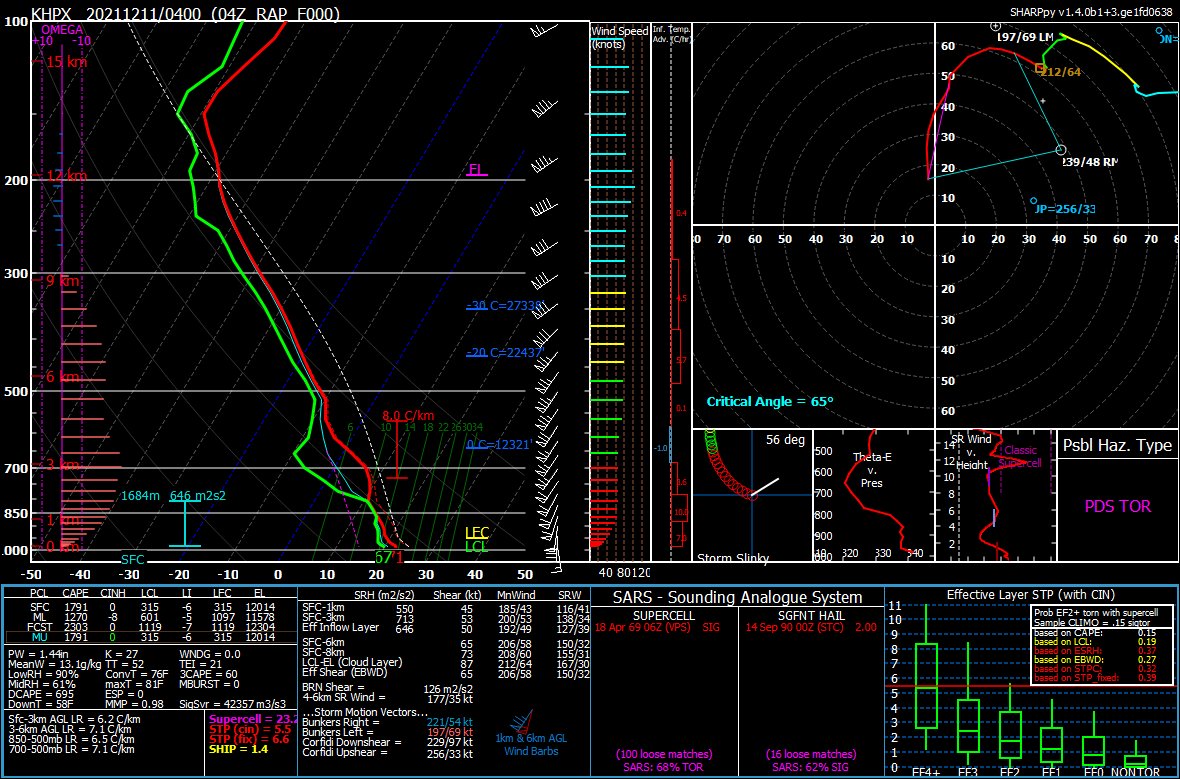The width and height of the screenshot is (1180, 779).
Task: Click the SARS: 62% SIG result
Action: coord(811,767)
